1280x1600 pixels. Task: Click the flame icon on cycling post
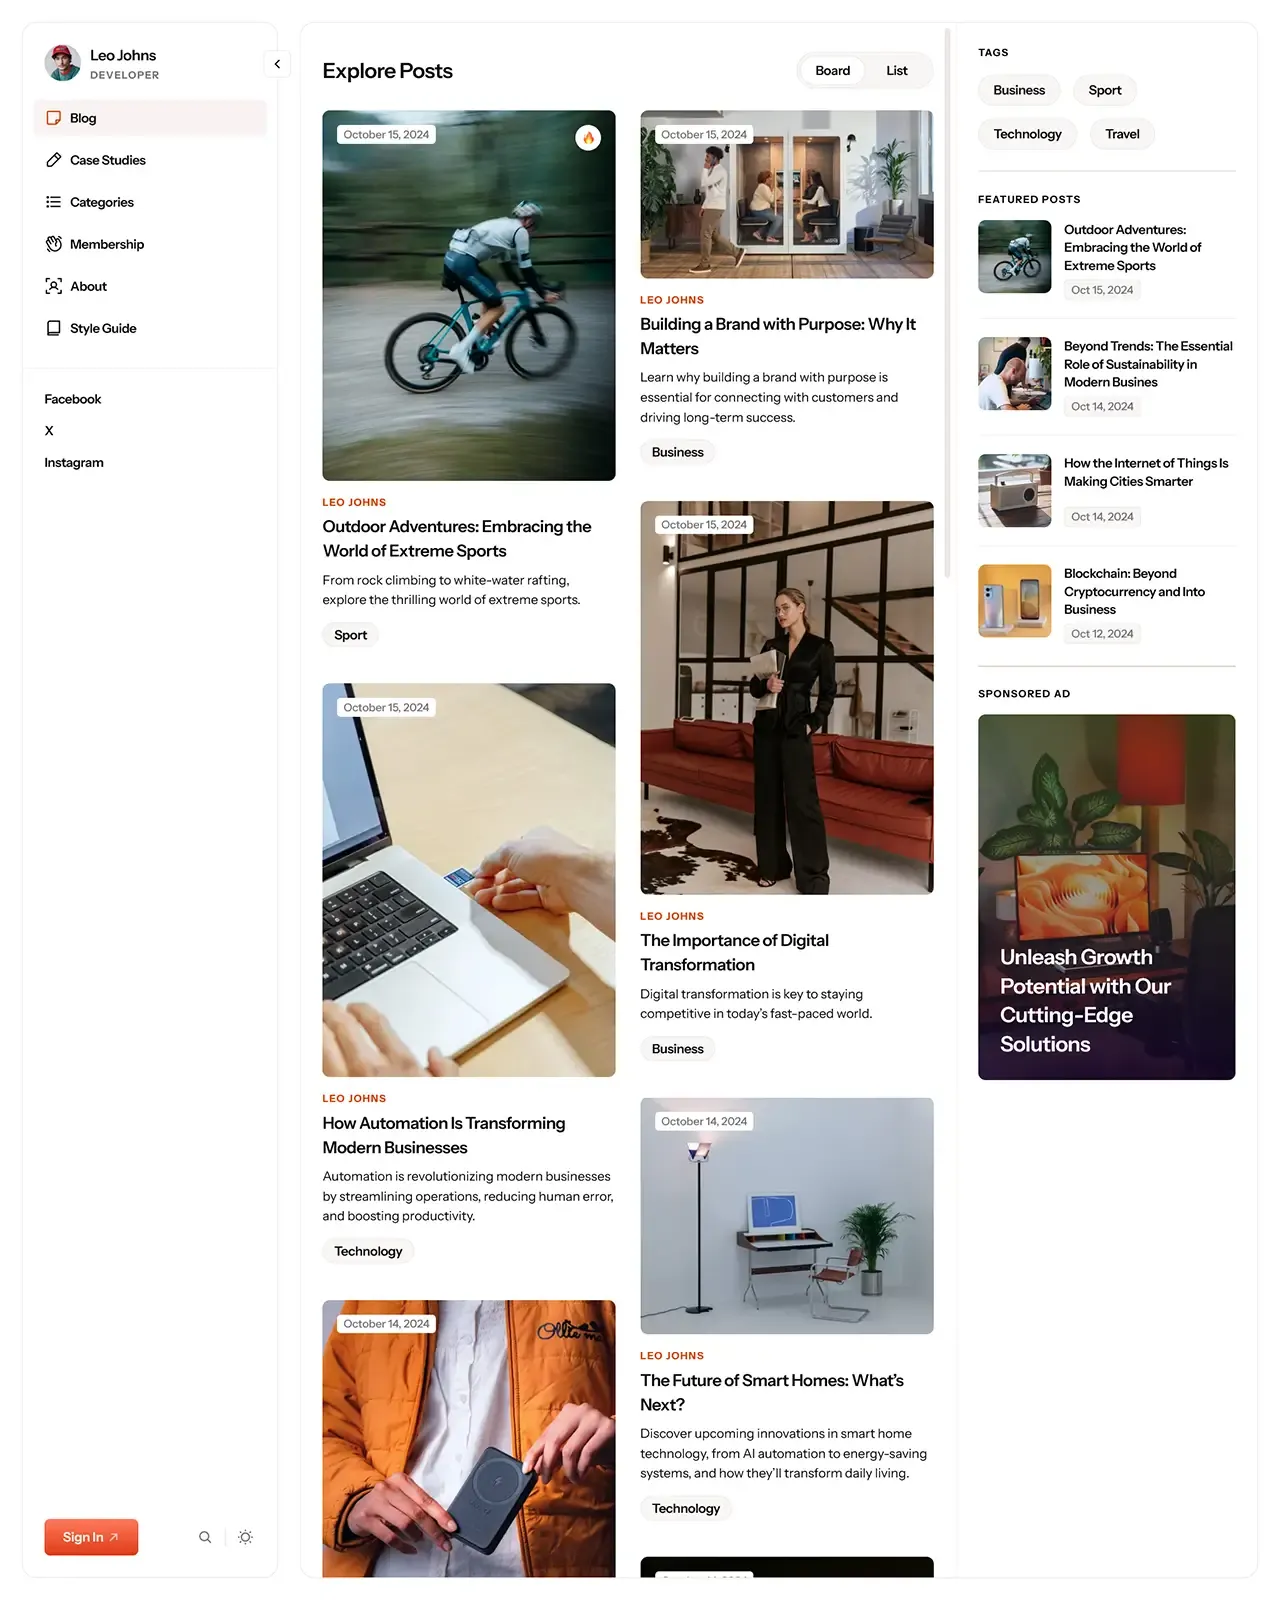(588, 138)
